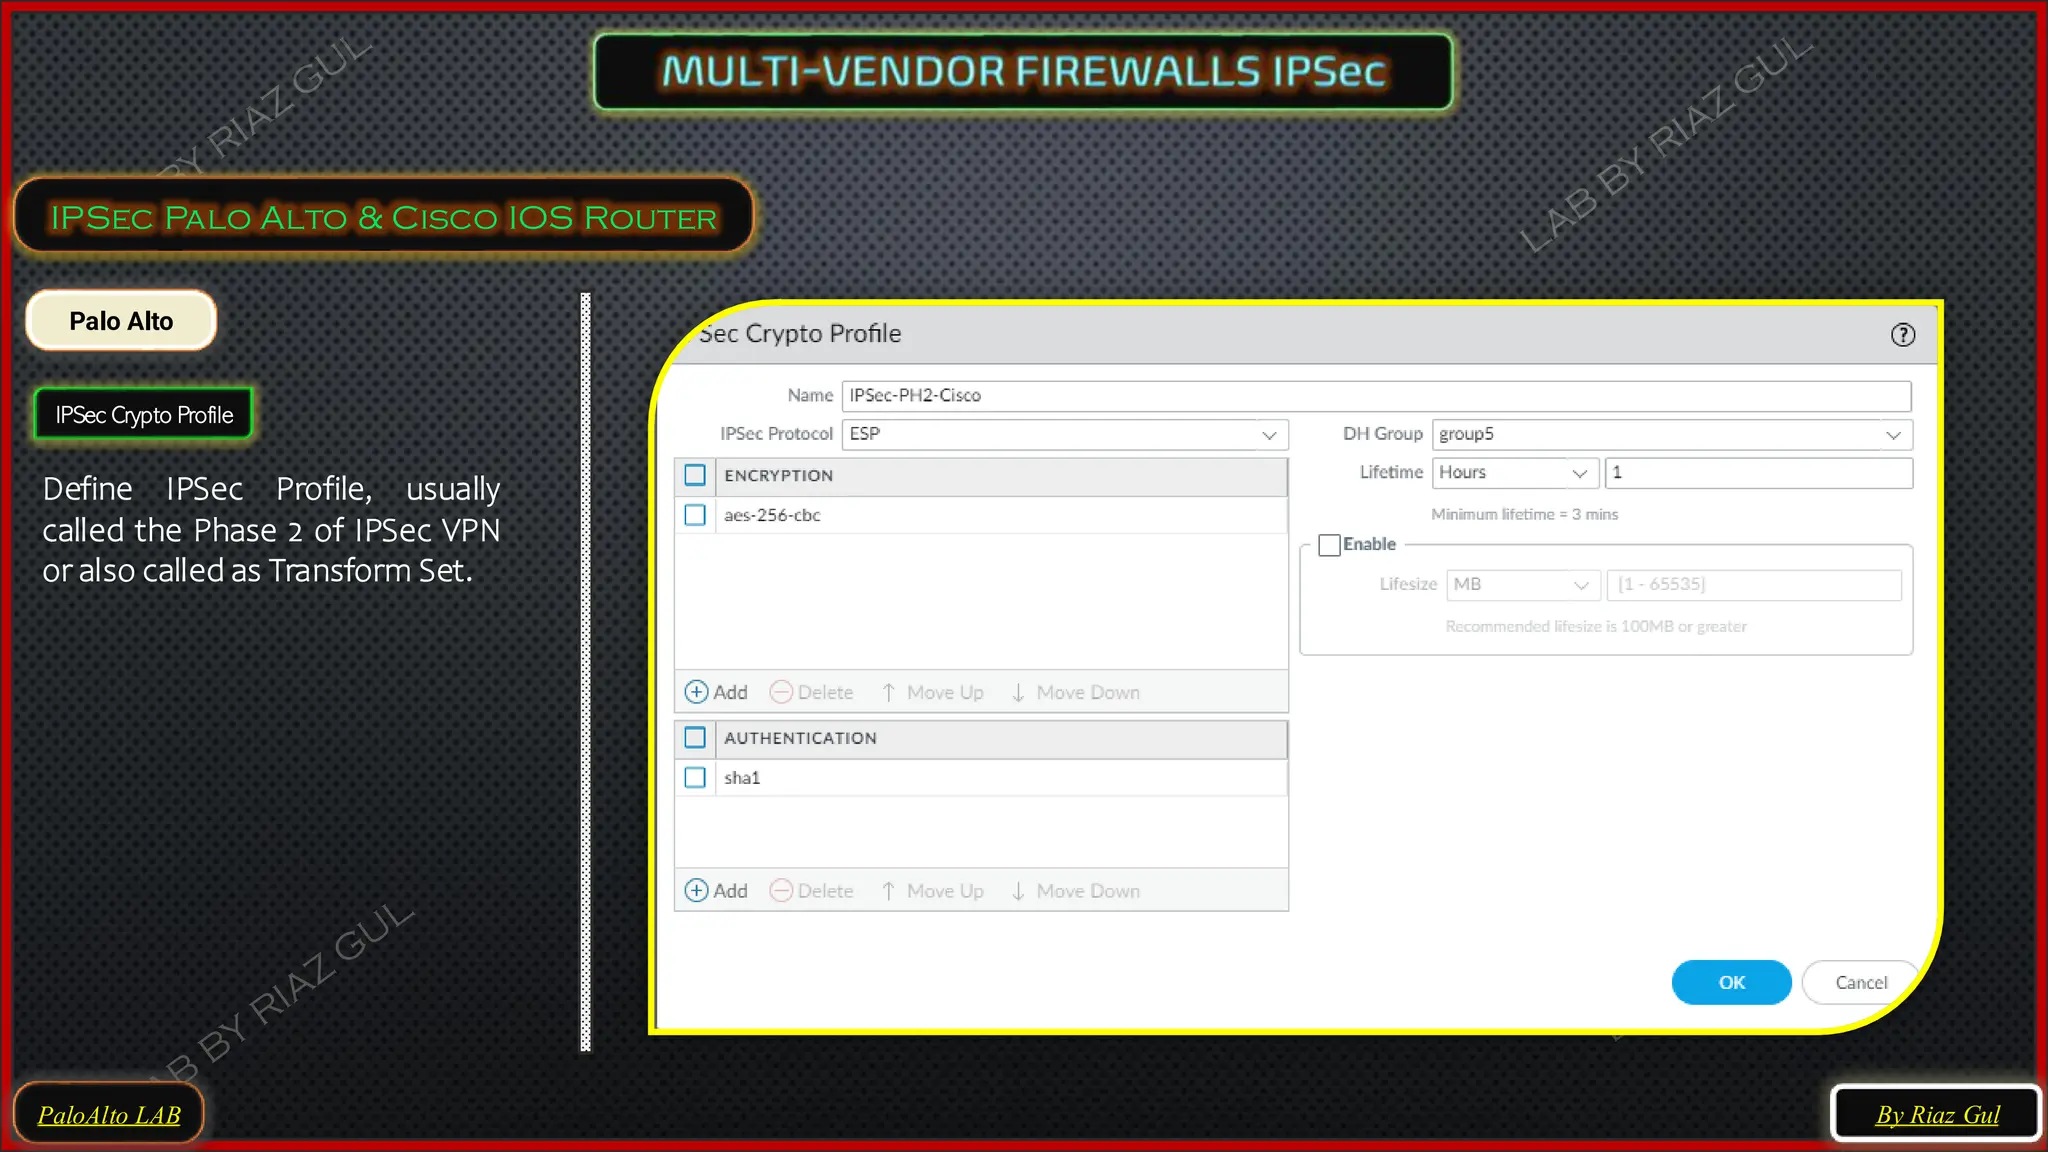
Task: Open the Lifesize MB unit dropdown
Action: click(x=1523, y=585)
